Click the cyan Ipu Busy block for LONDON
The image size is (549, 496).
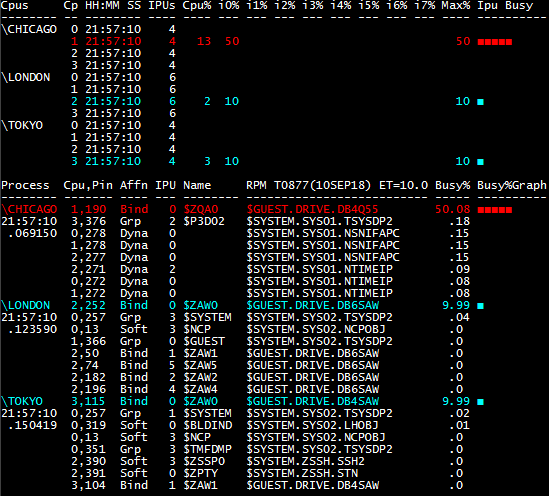click(x=481, y=102)
